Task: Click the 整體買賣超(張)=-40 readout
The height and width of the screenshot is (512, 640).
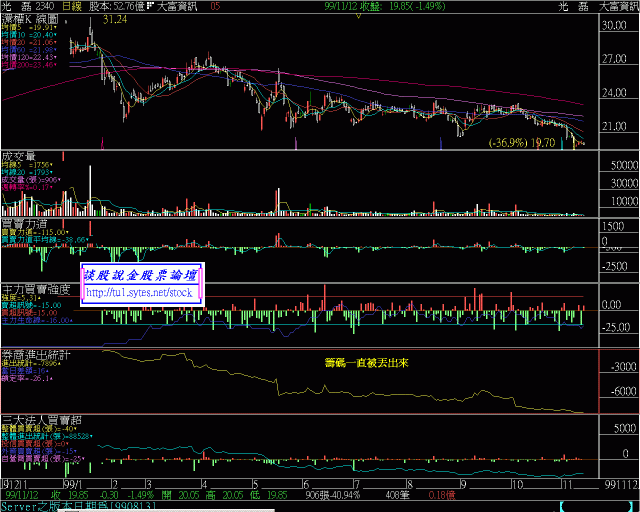Action: click(39, 429)
